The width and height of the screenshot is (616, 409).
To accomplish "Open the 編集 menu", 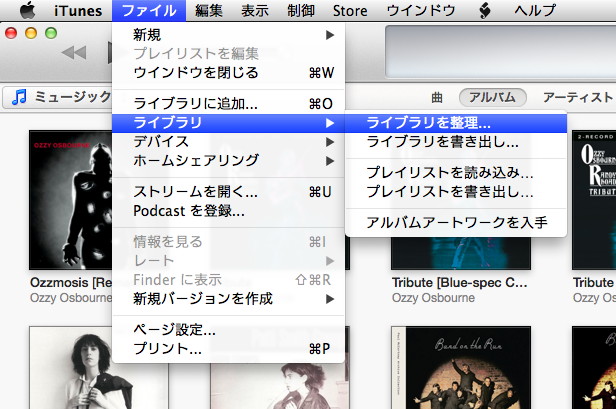I will (209, 11).
